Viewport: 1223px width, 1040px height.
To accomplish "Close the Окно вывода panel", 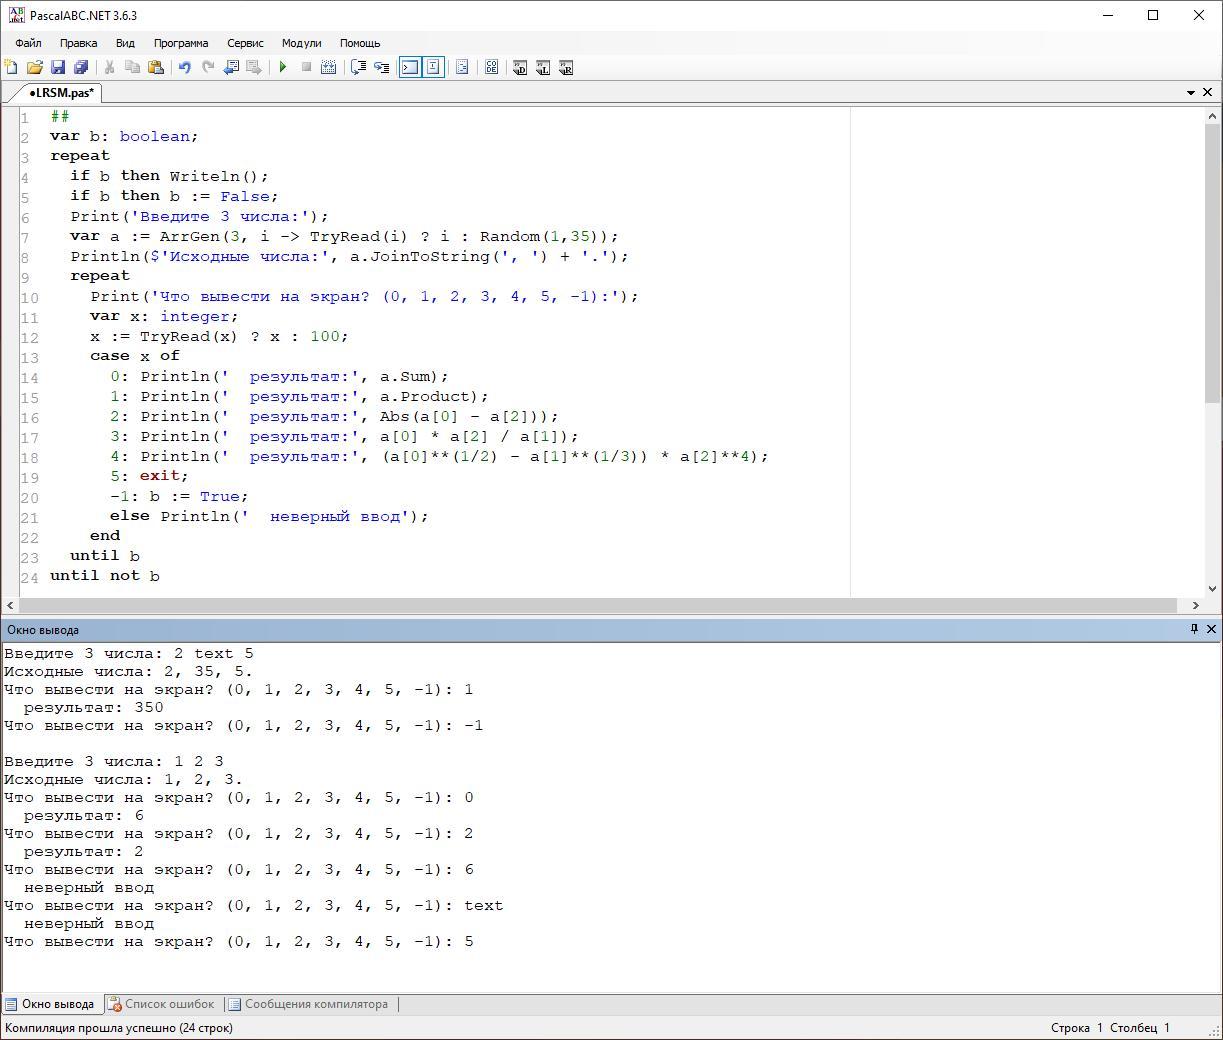I will click(x=1211, y=629).
